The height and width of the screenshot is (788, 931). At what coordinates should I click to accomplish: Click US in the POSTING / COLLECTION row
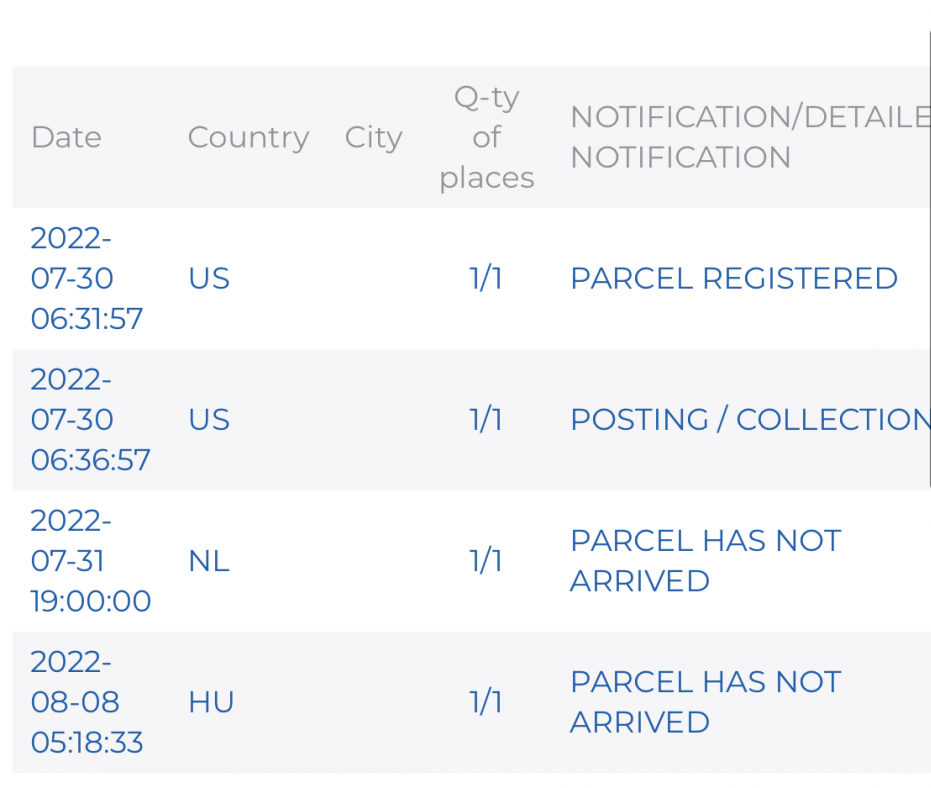coord(209,419)
